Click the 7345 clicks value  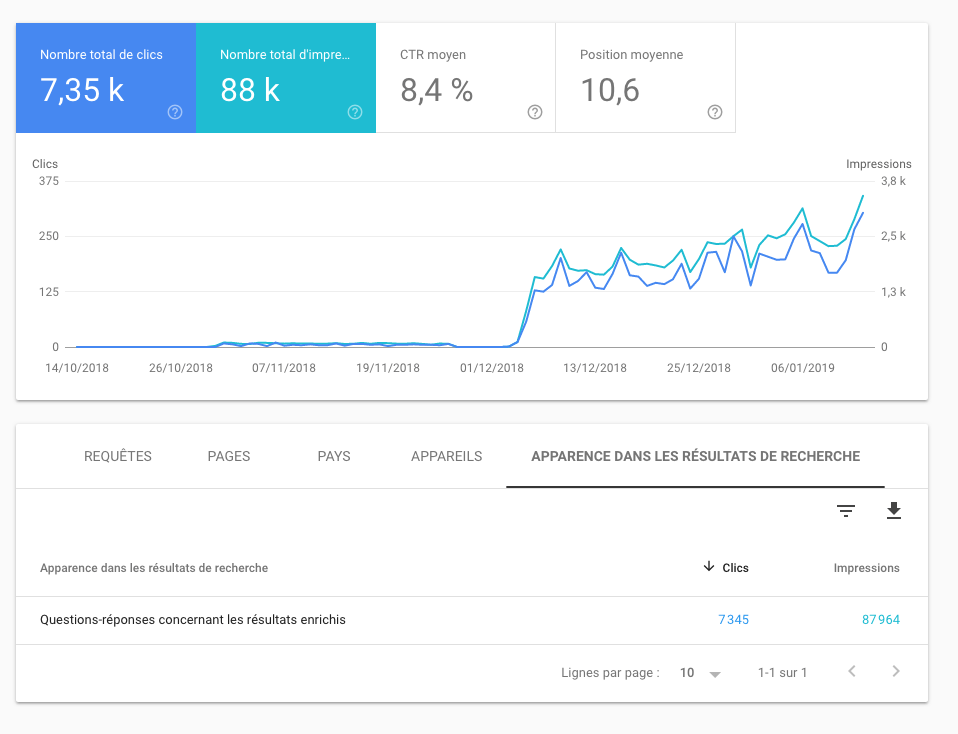pyautogui.click(x=733, y=620)
